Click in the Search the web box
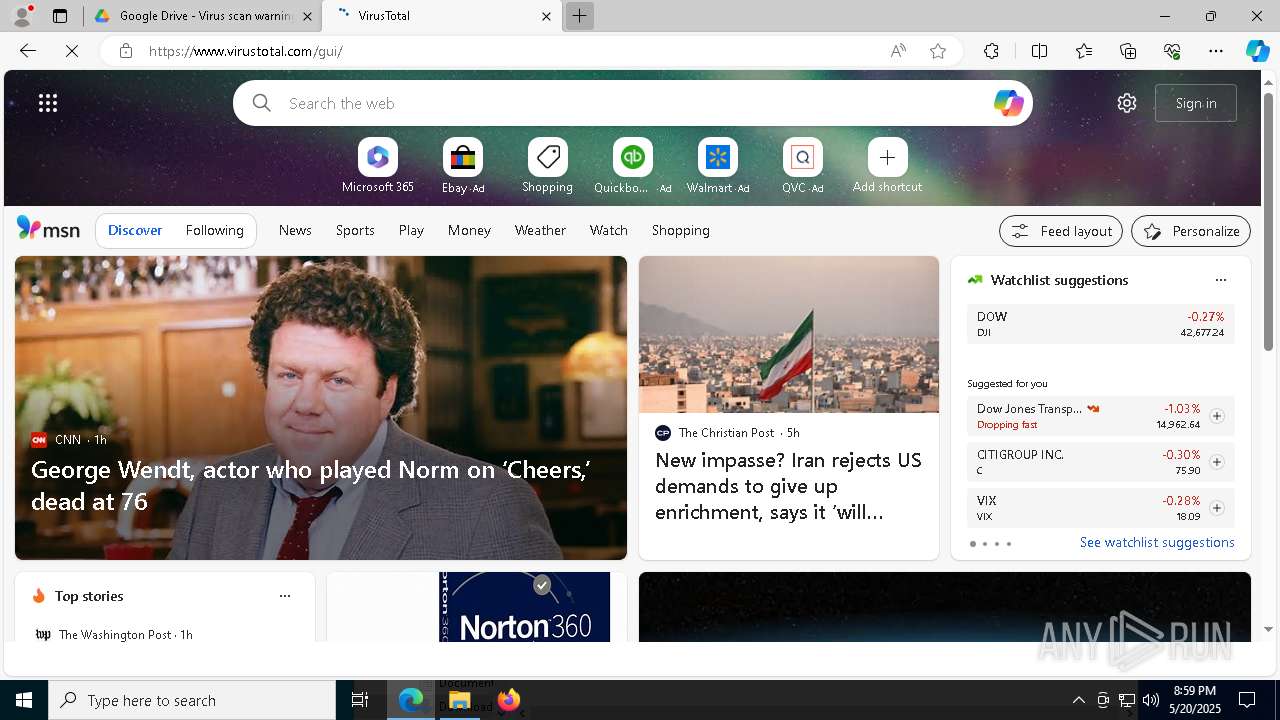This screenshot has height=720, width=1280. coord(633,103)
